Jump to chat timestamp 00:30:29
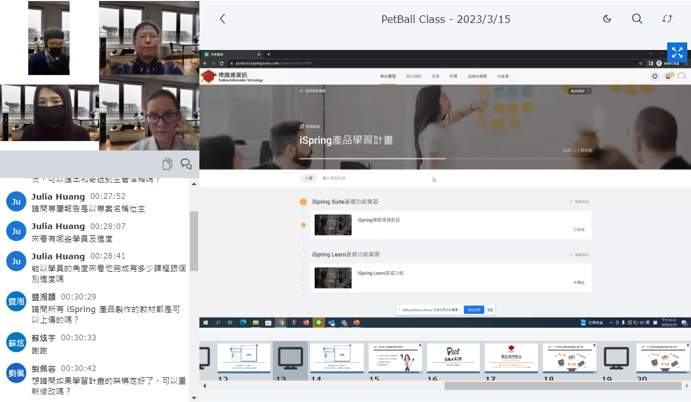Viewport: 691px width, 402px height. [x=78, y=297]
